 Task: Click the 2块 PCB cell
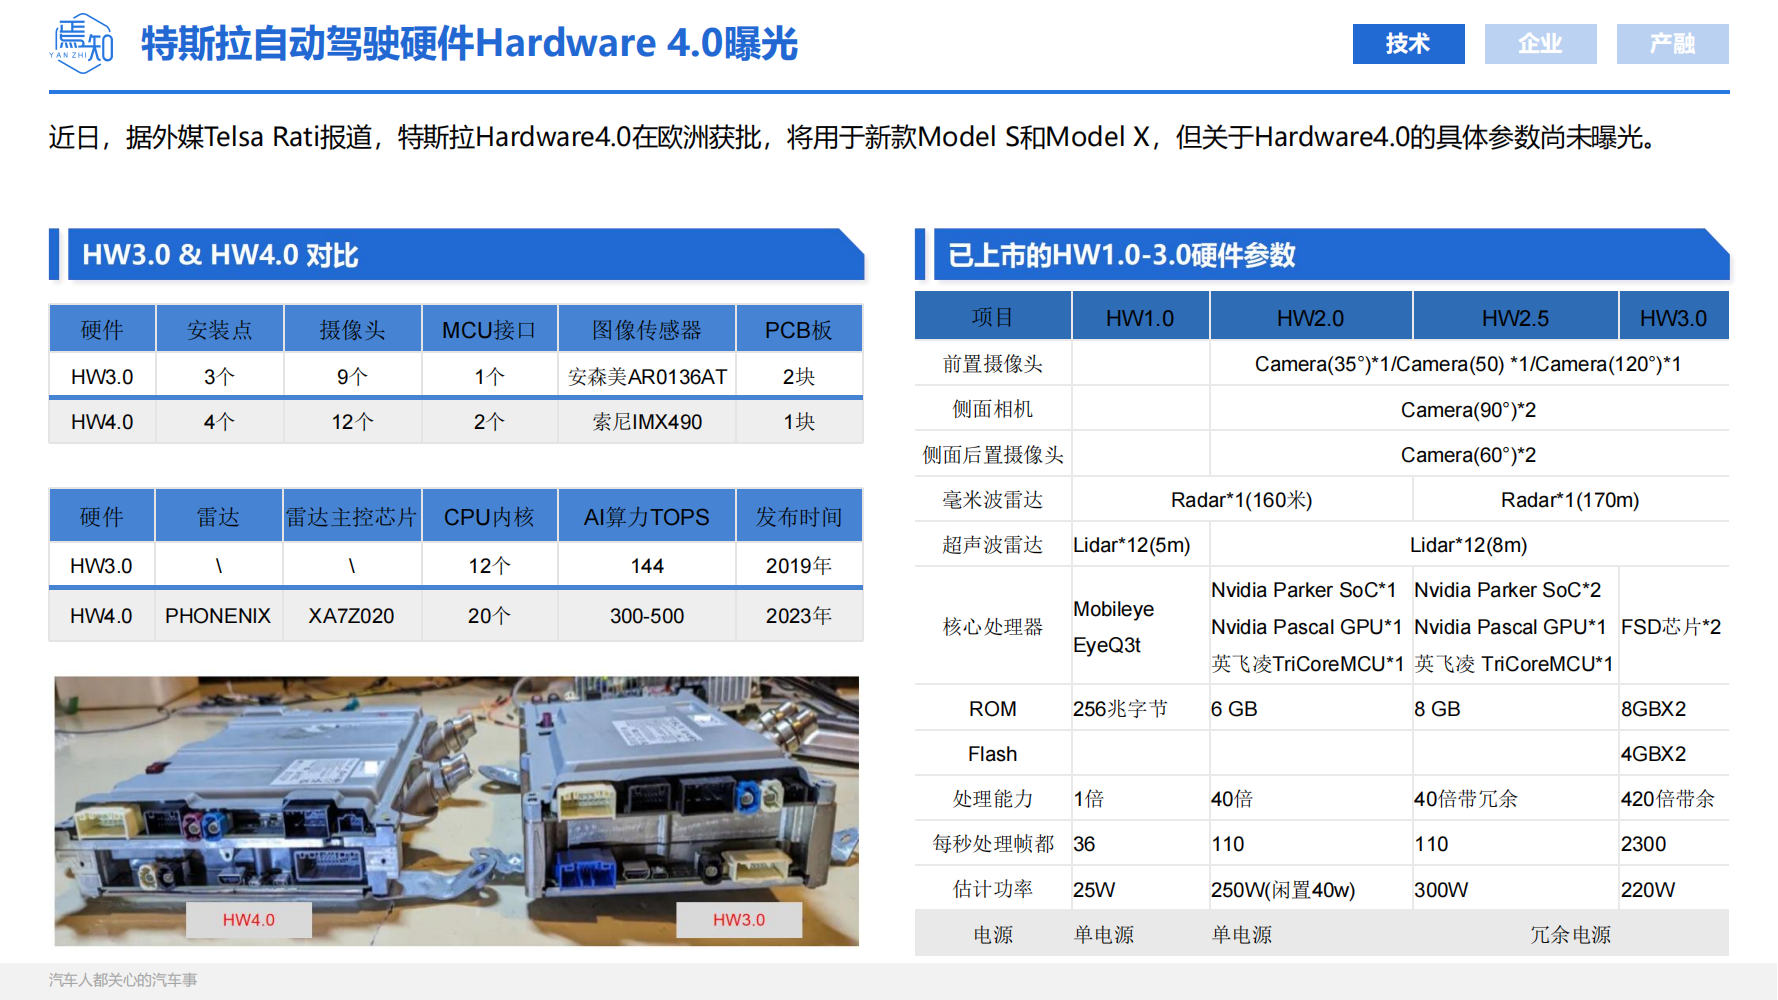point(799,377)
